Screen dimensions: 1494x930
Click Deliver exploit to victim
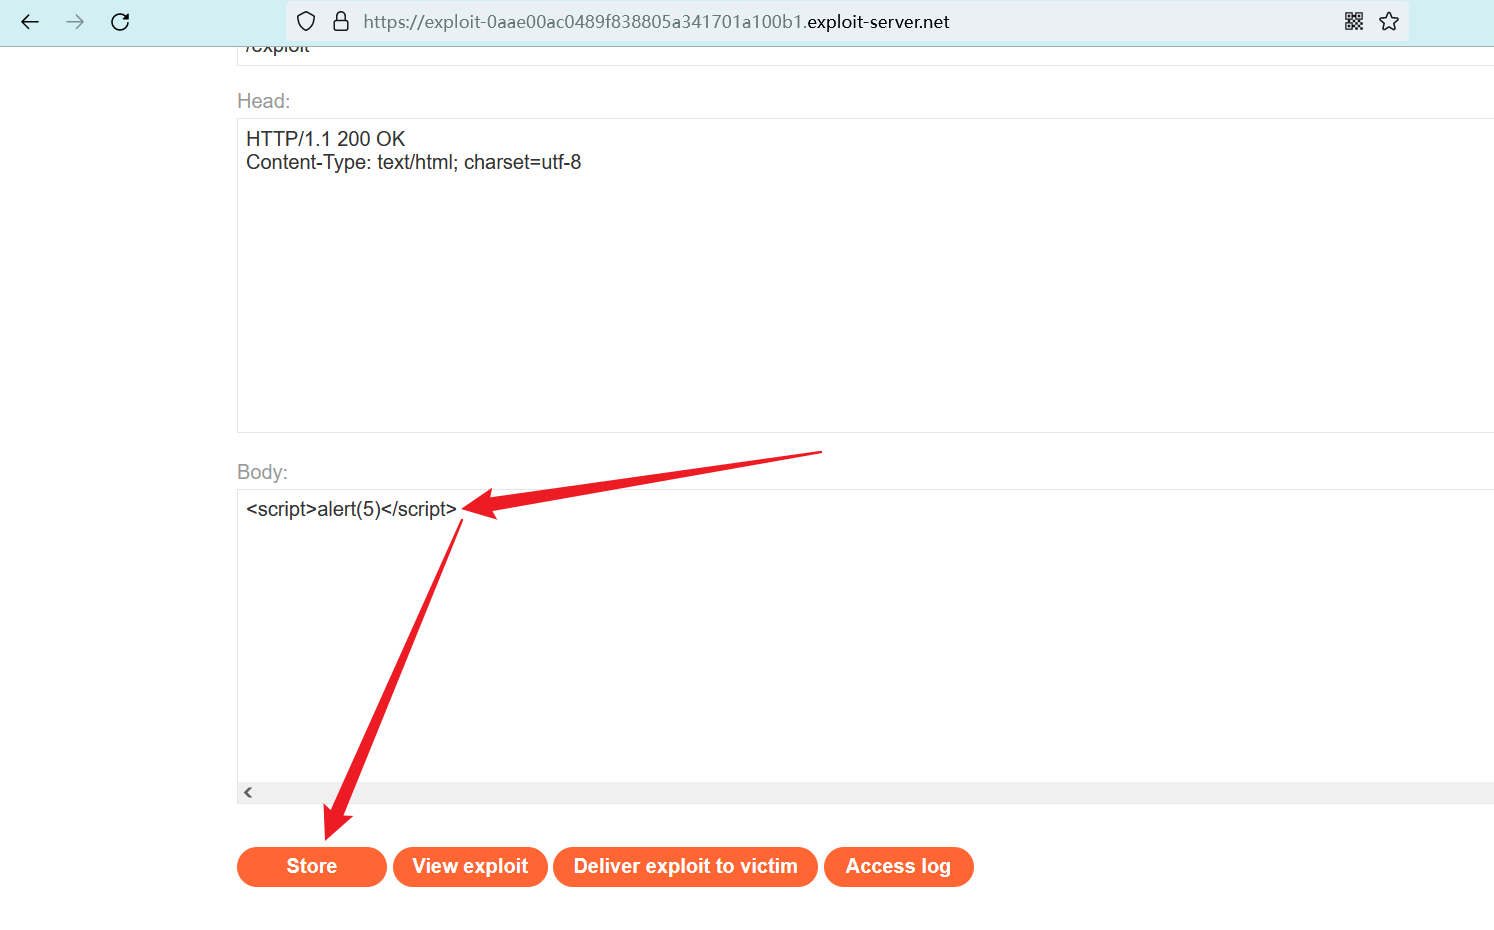coord(685,866)
